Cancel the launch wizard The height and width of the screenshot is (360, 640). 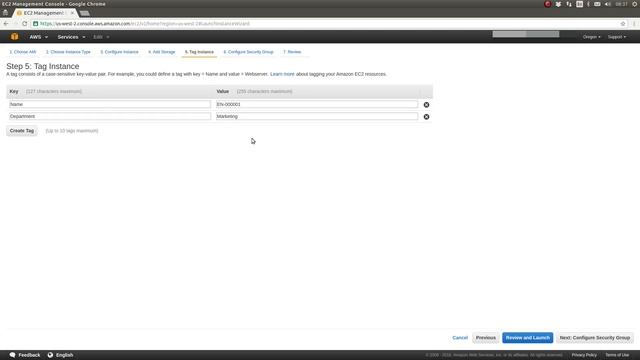click(460, 338)
